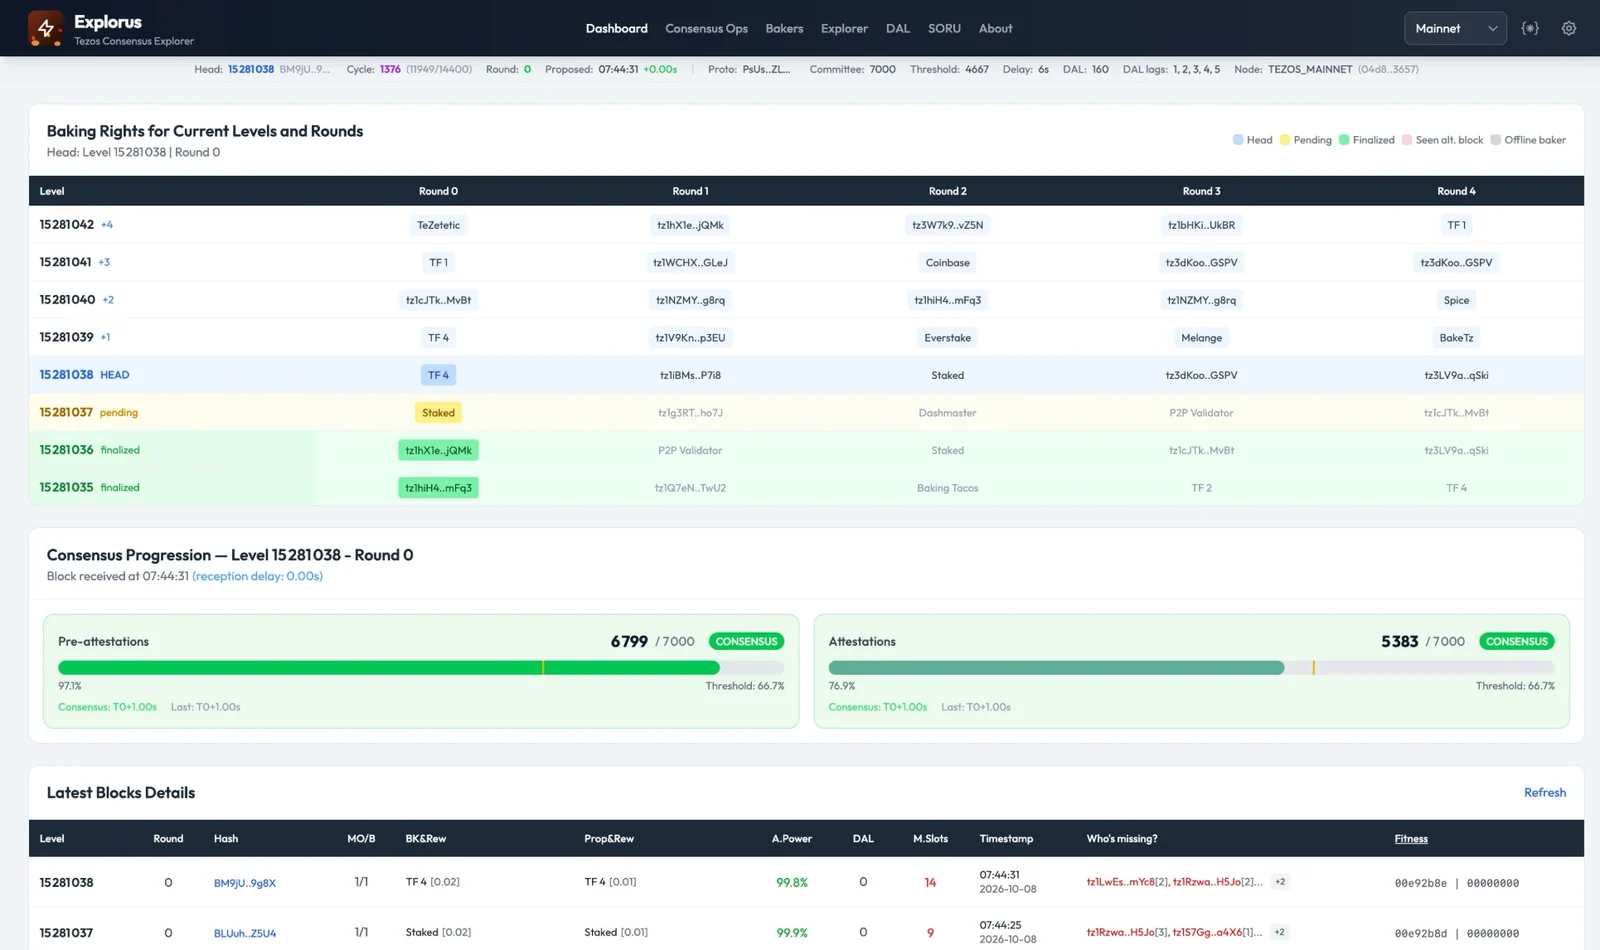Open block hash BLUuh..Z5U4 link
The image size is (1600, 950).
245,933
